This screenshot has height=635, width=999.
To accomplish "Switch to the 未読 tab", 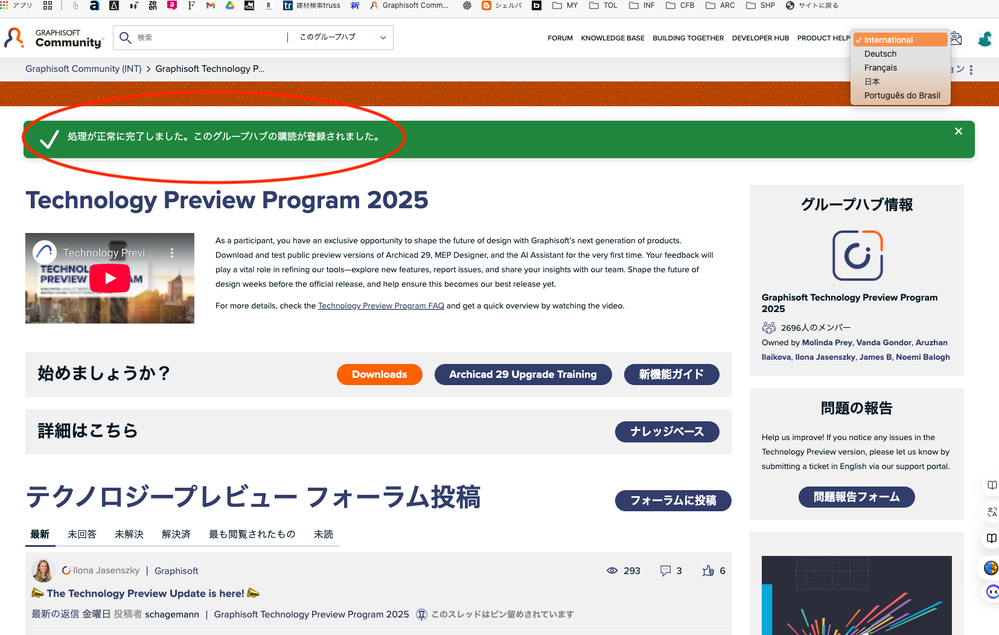I will click(324, 534).
